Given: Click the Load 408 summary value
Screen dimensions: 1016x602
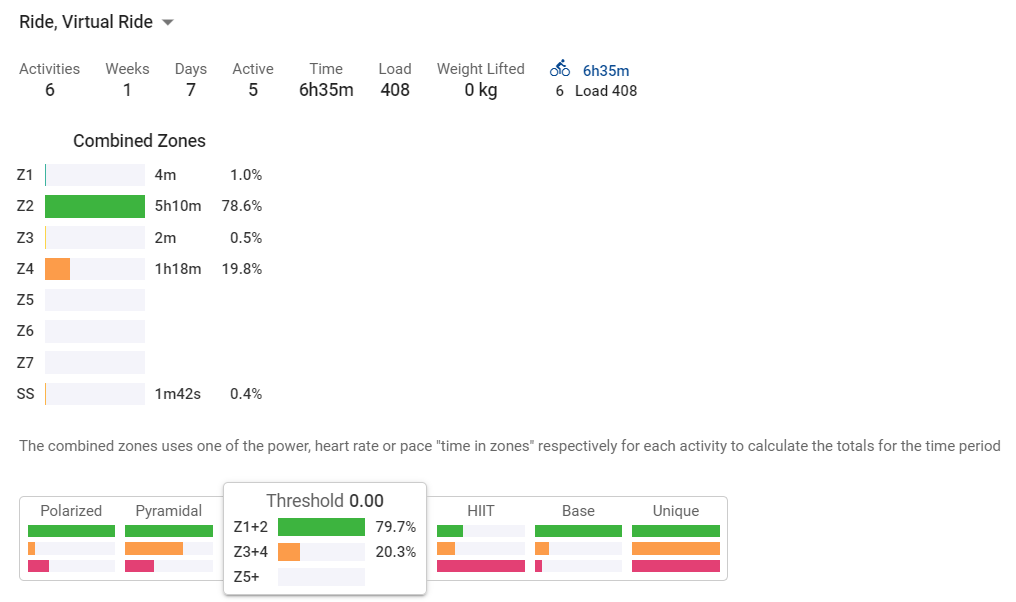Looking at the screenshot, I should (x=395, y=89).
